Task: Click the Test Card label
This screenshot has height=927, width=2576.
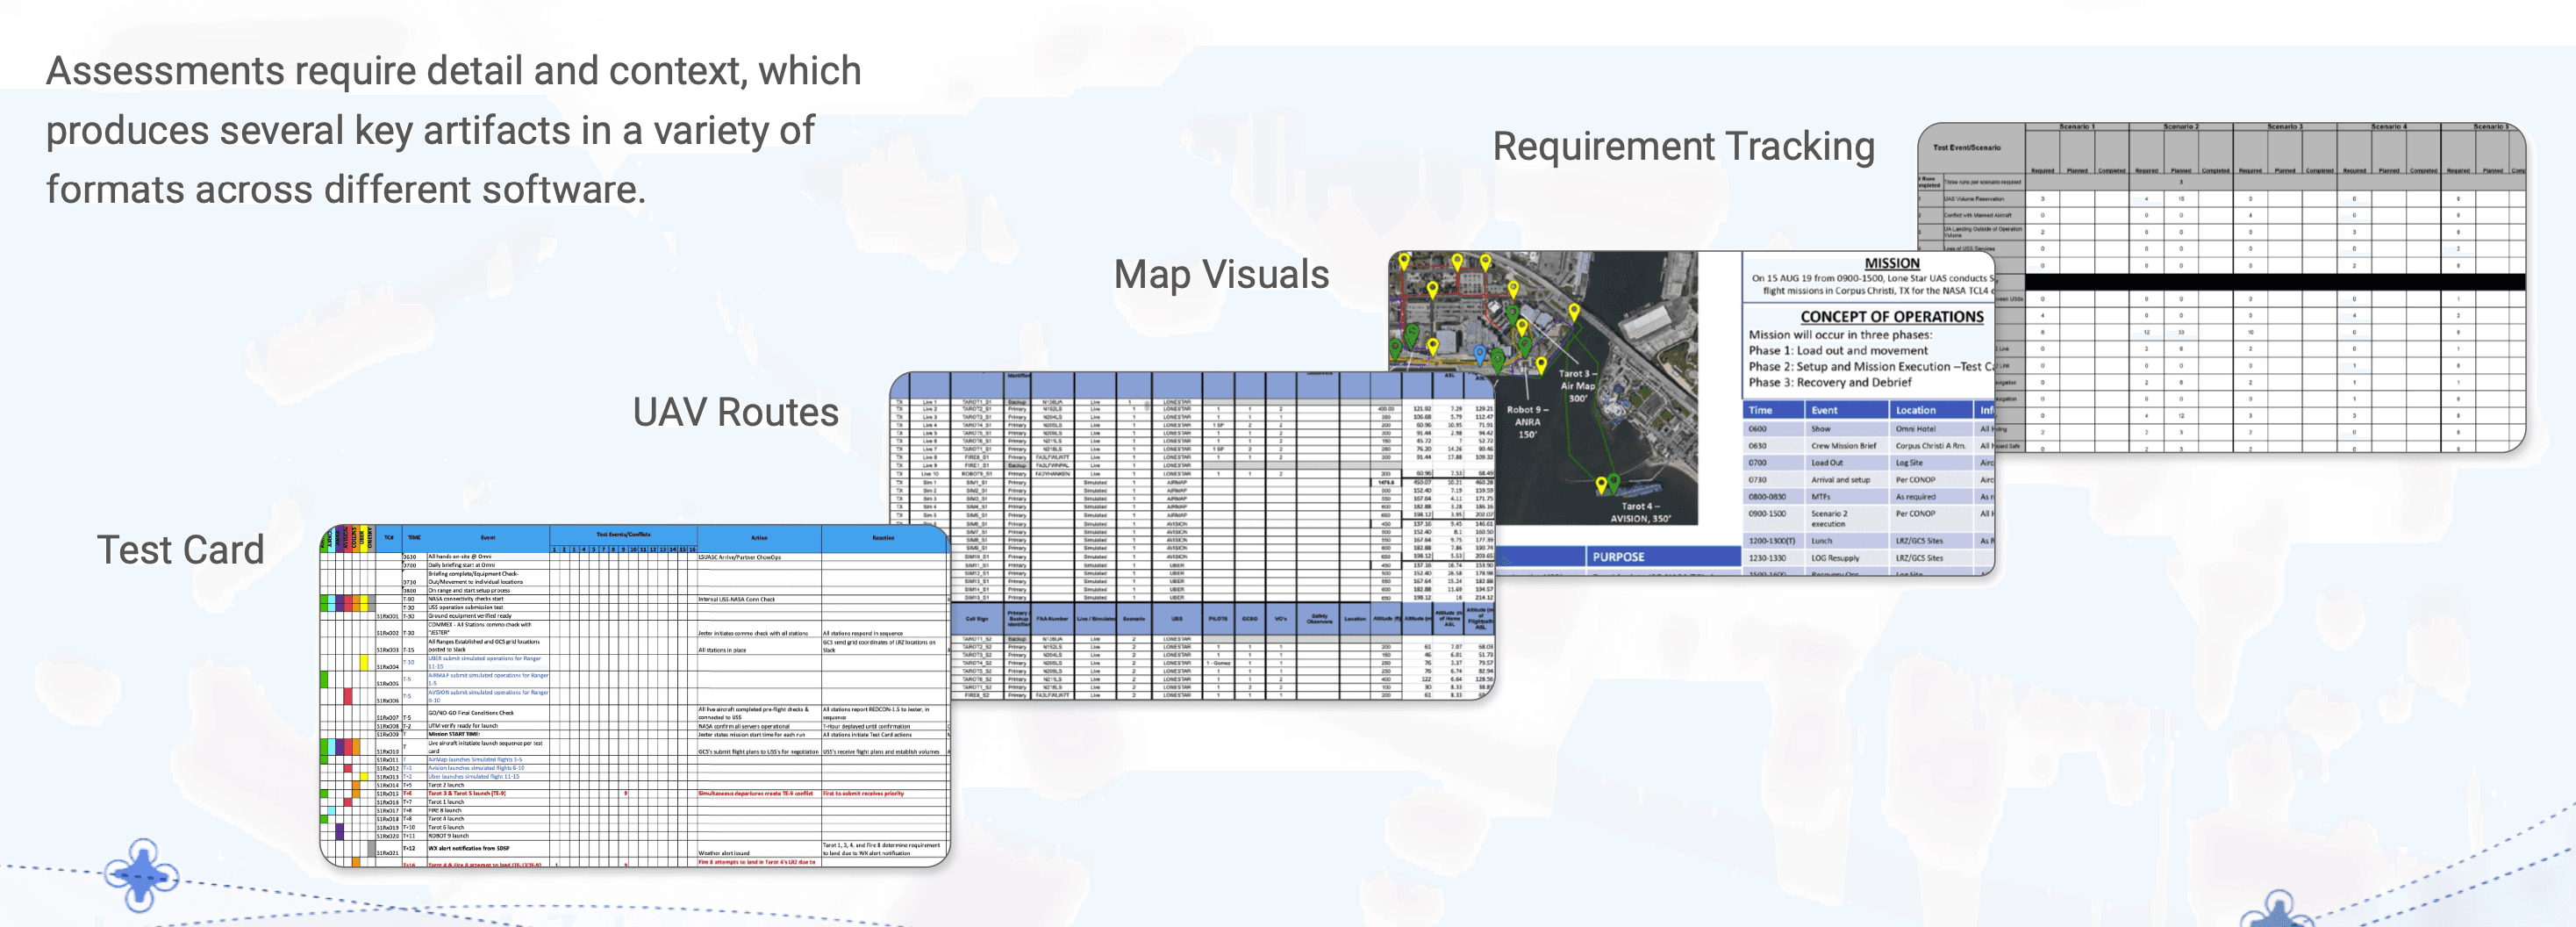Action: (181, 550)
